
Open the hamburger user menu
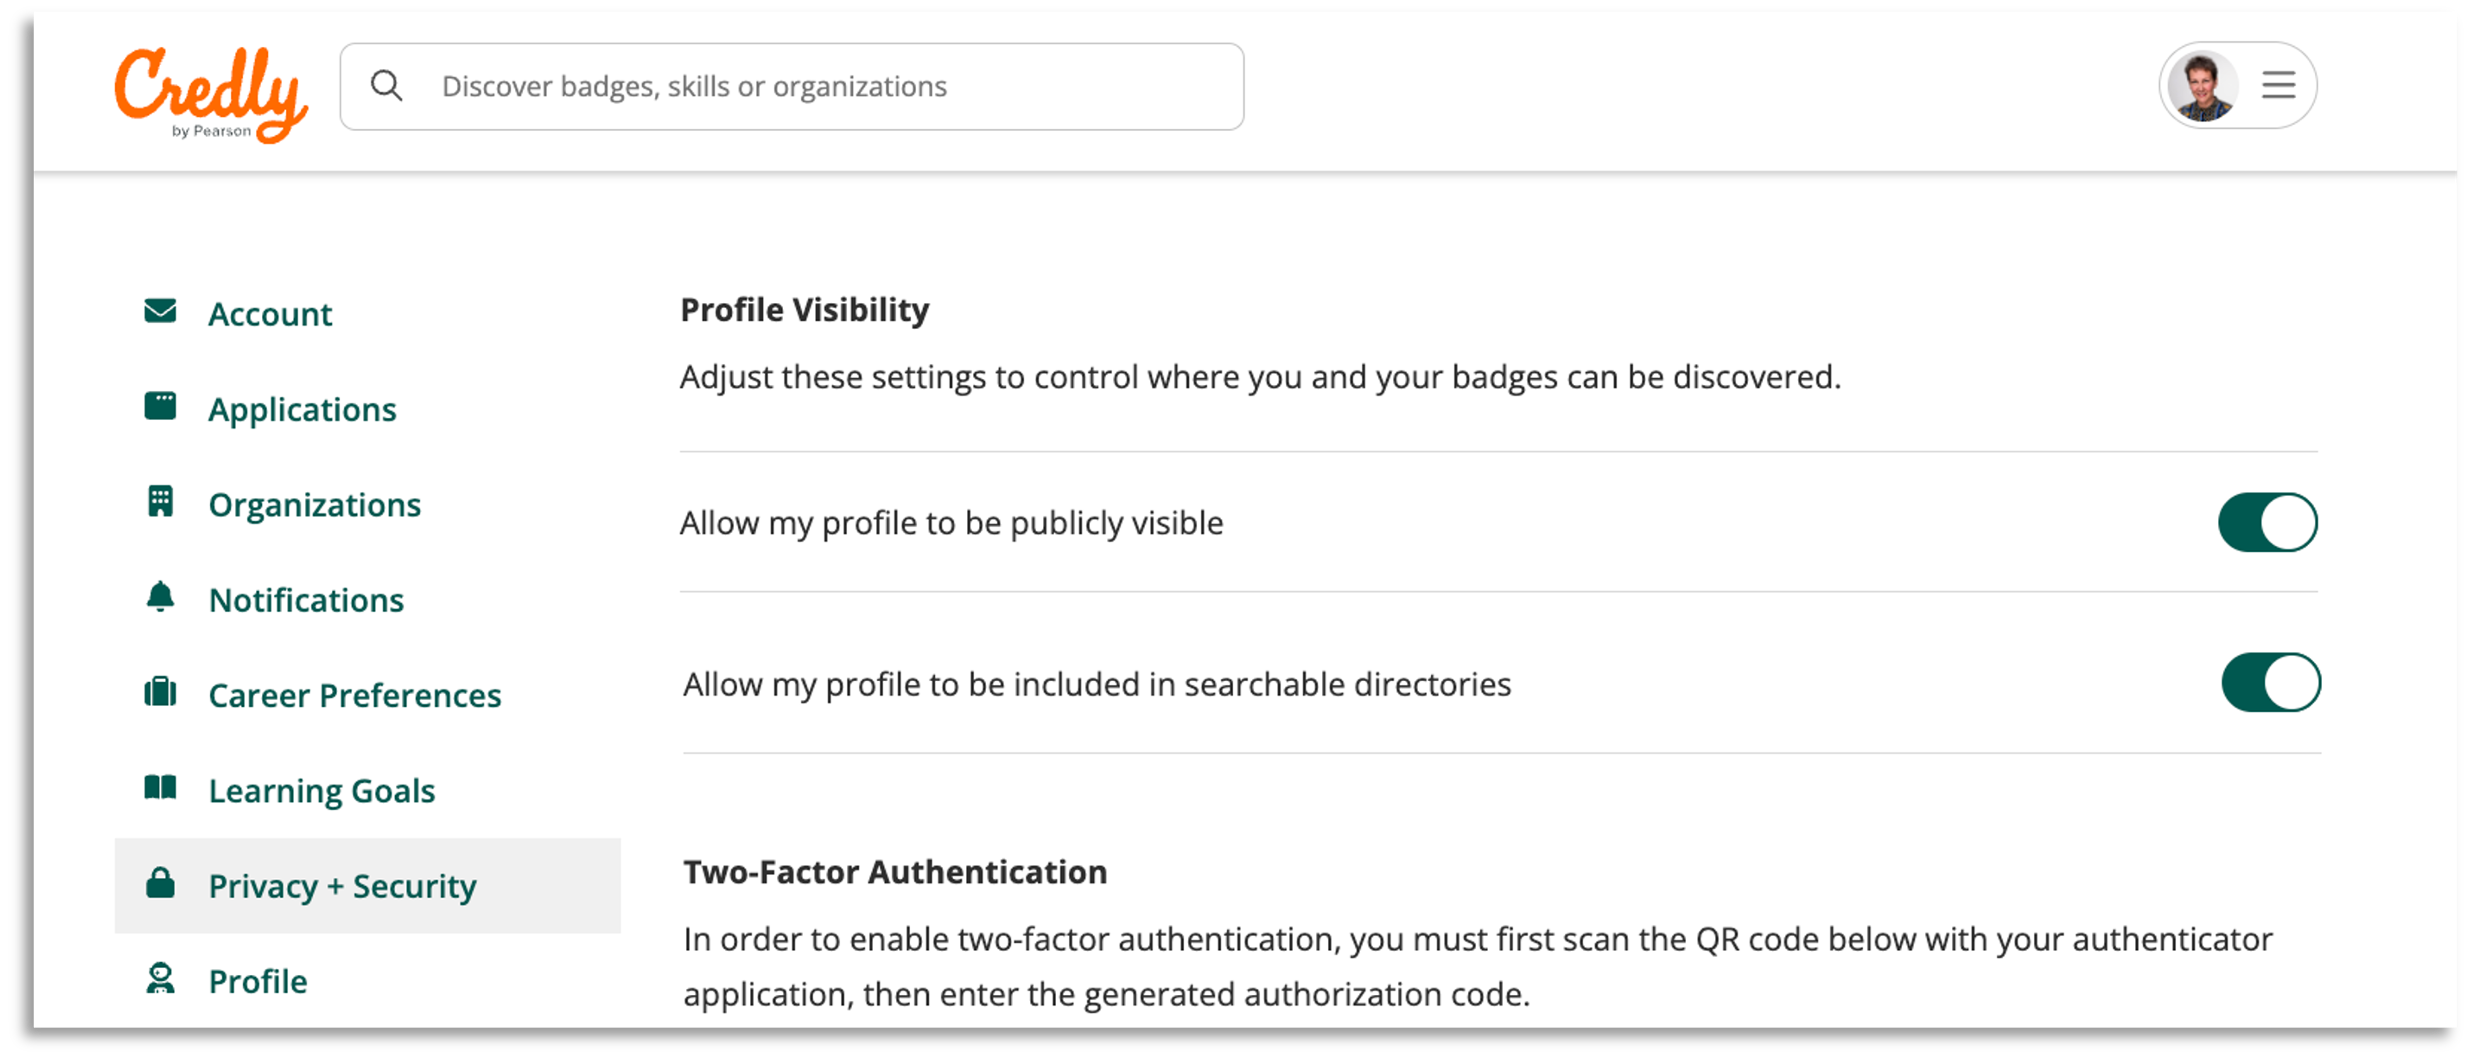click(x=2278, y=85)
